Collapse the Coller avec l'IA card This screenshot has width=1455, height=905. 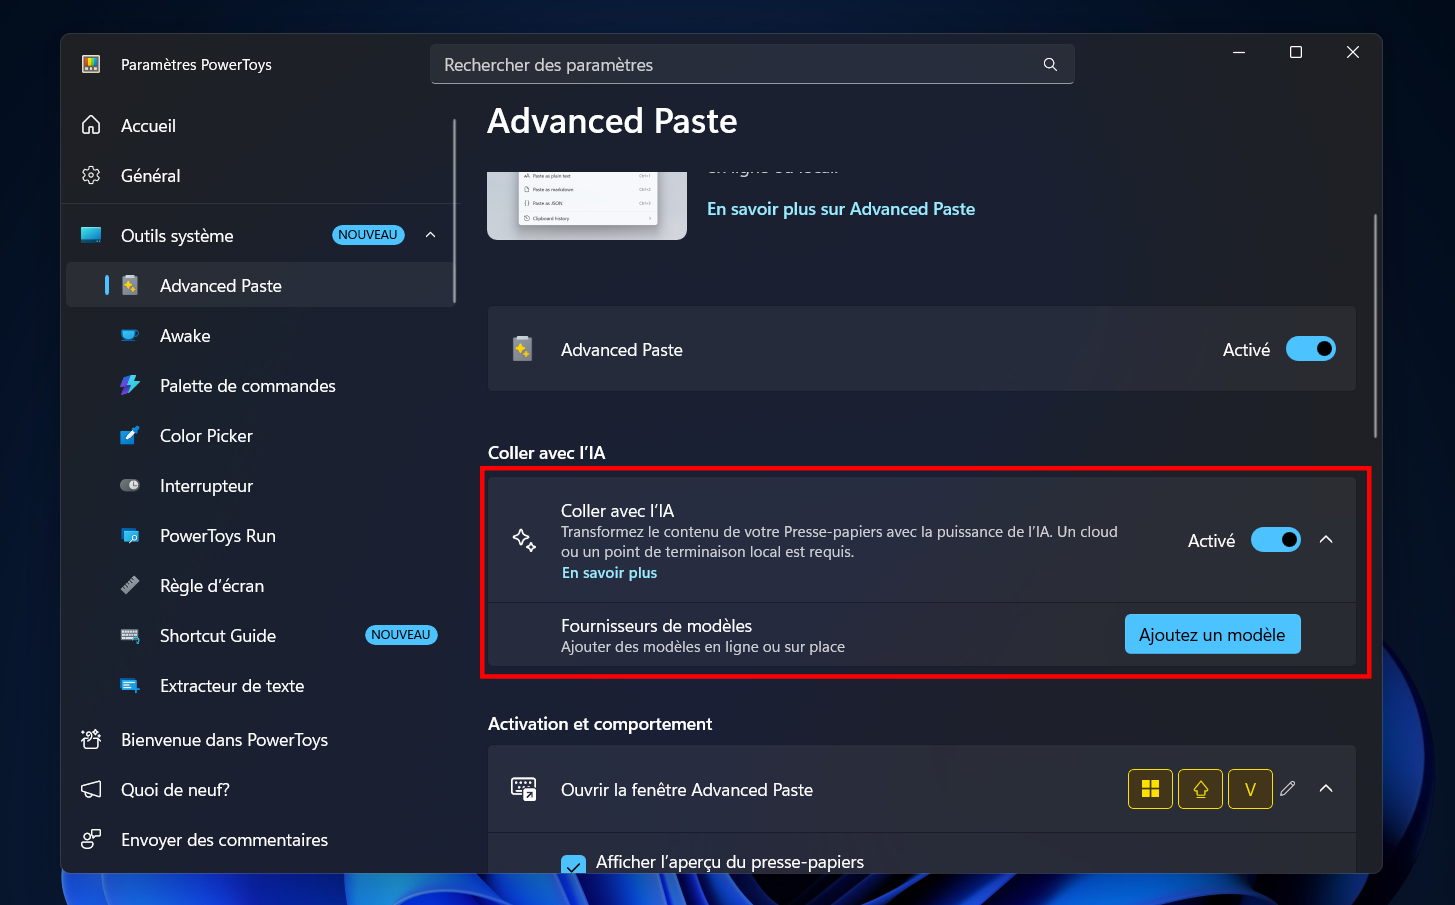[x=1326, y=540]
